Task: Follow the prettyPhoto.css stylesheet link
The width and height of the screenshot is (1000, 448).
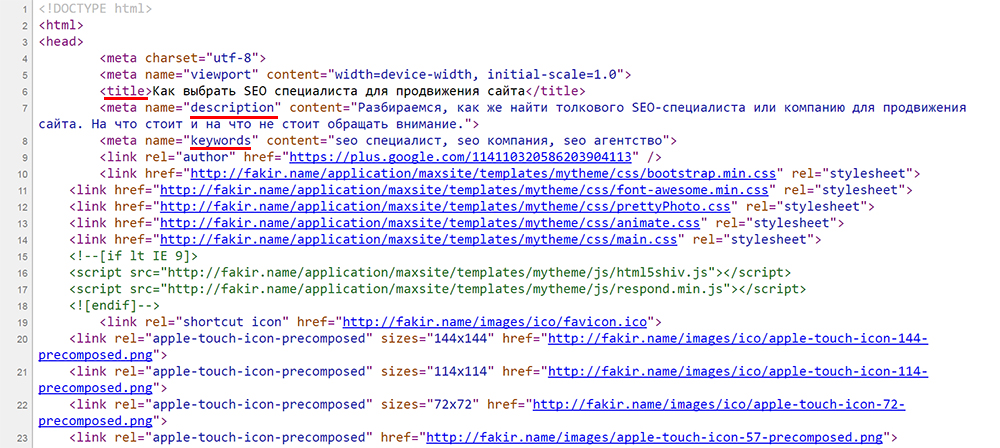Action: click(447, 207)
